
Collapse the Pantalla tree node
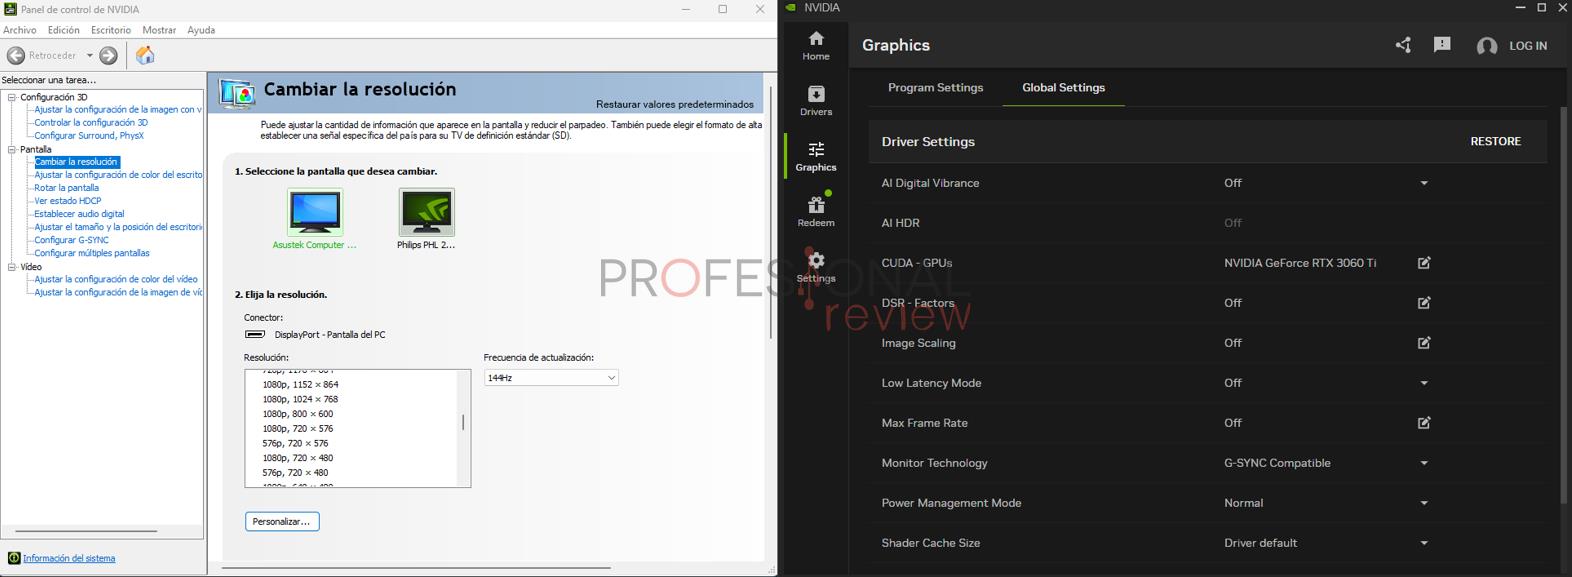pyautogui.click(x=12, y=149)
